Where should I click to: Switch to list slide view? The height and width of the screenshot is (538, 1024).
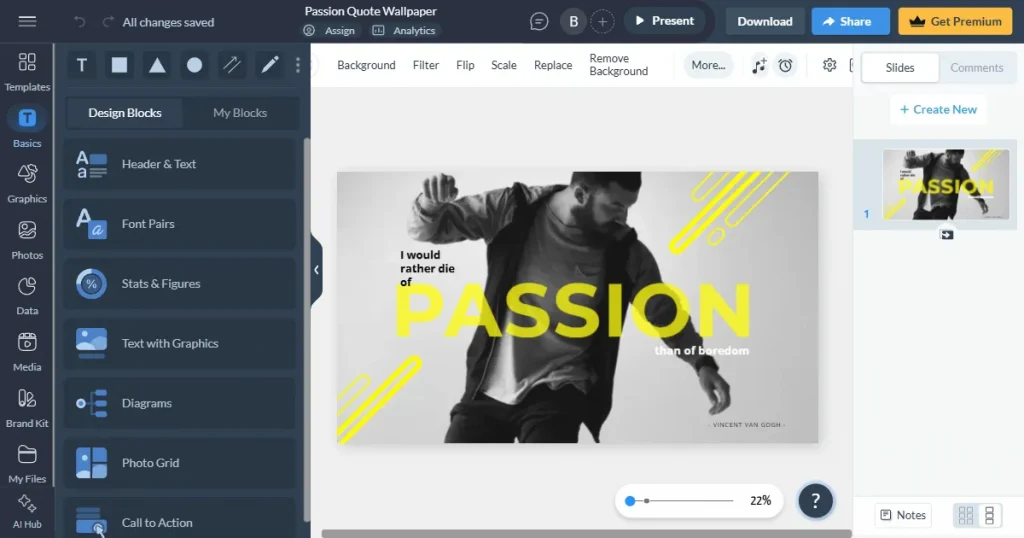point(989,515)
